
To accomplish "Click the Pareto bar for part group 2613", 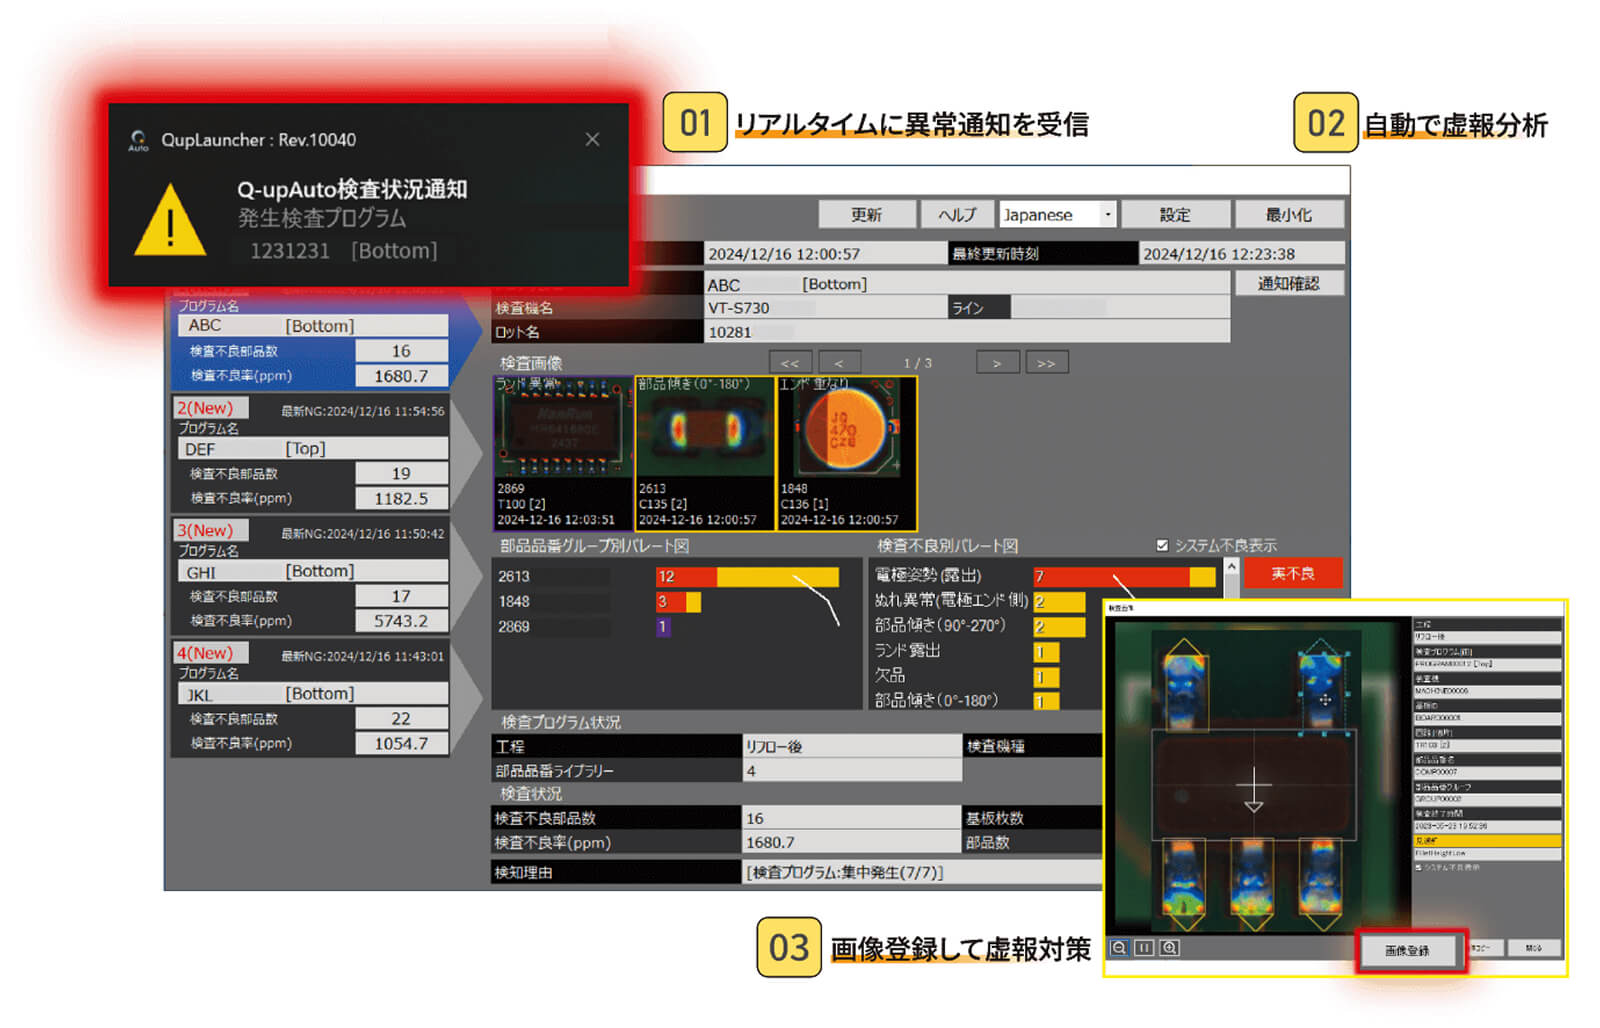I will click(x=747, y=577).
